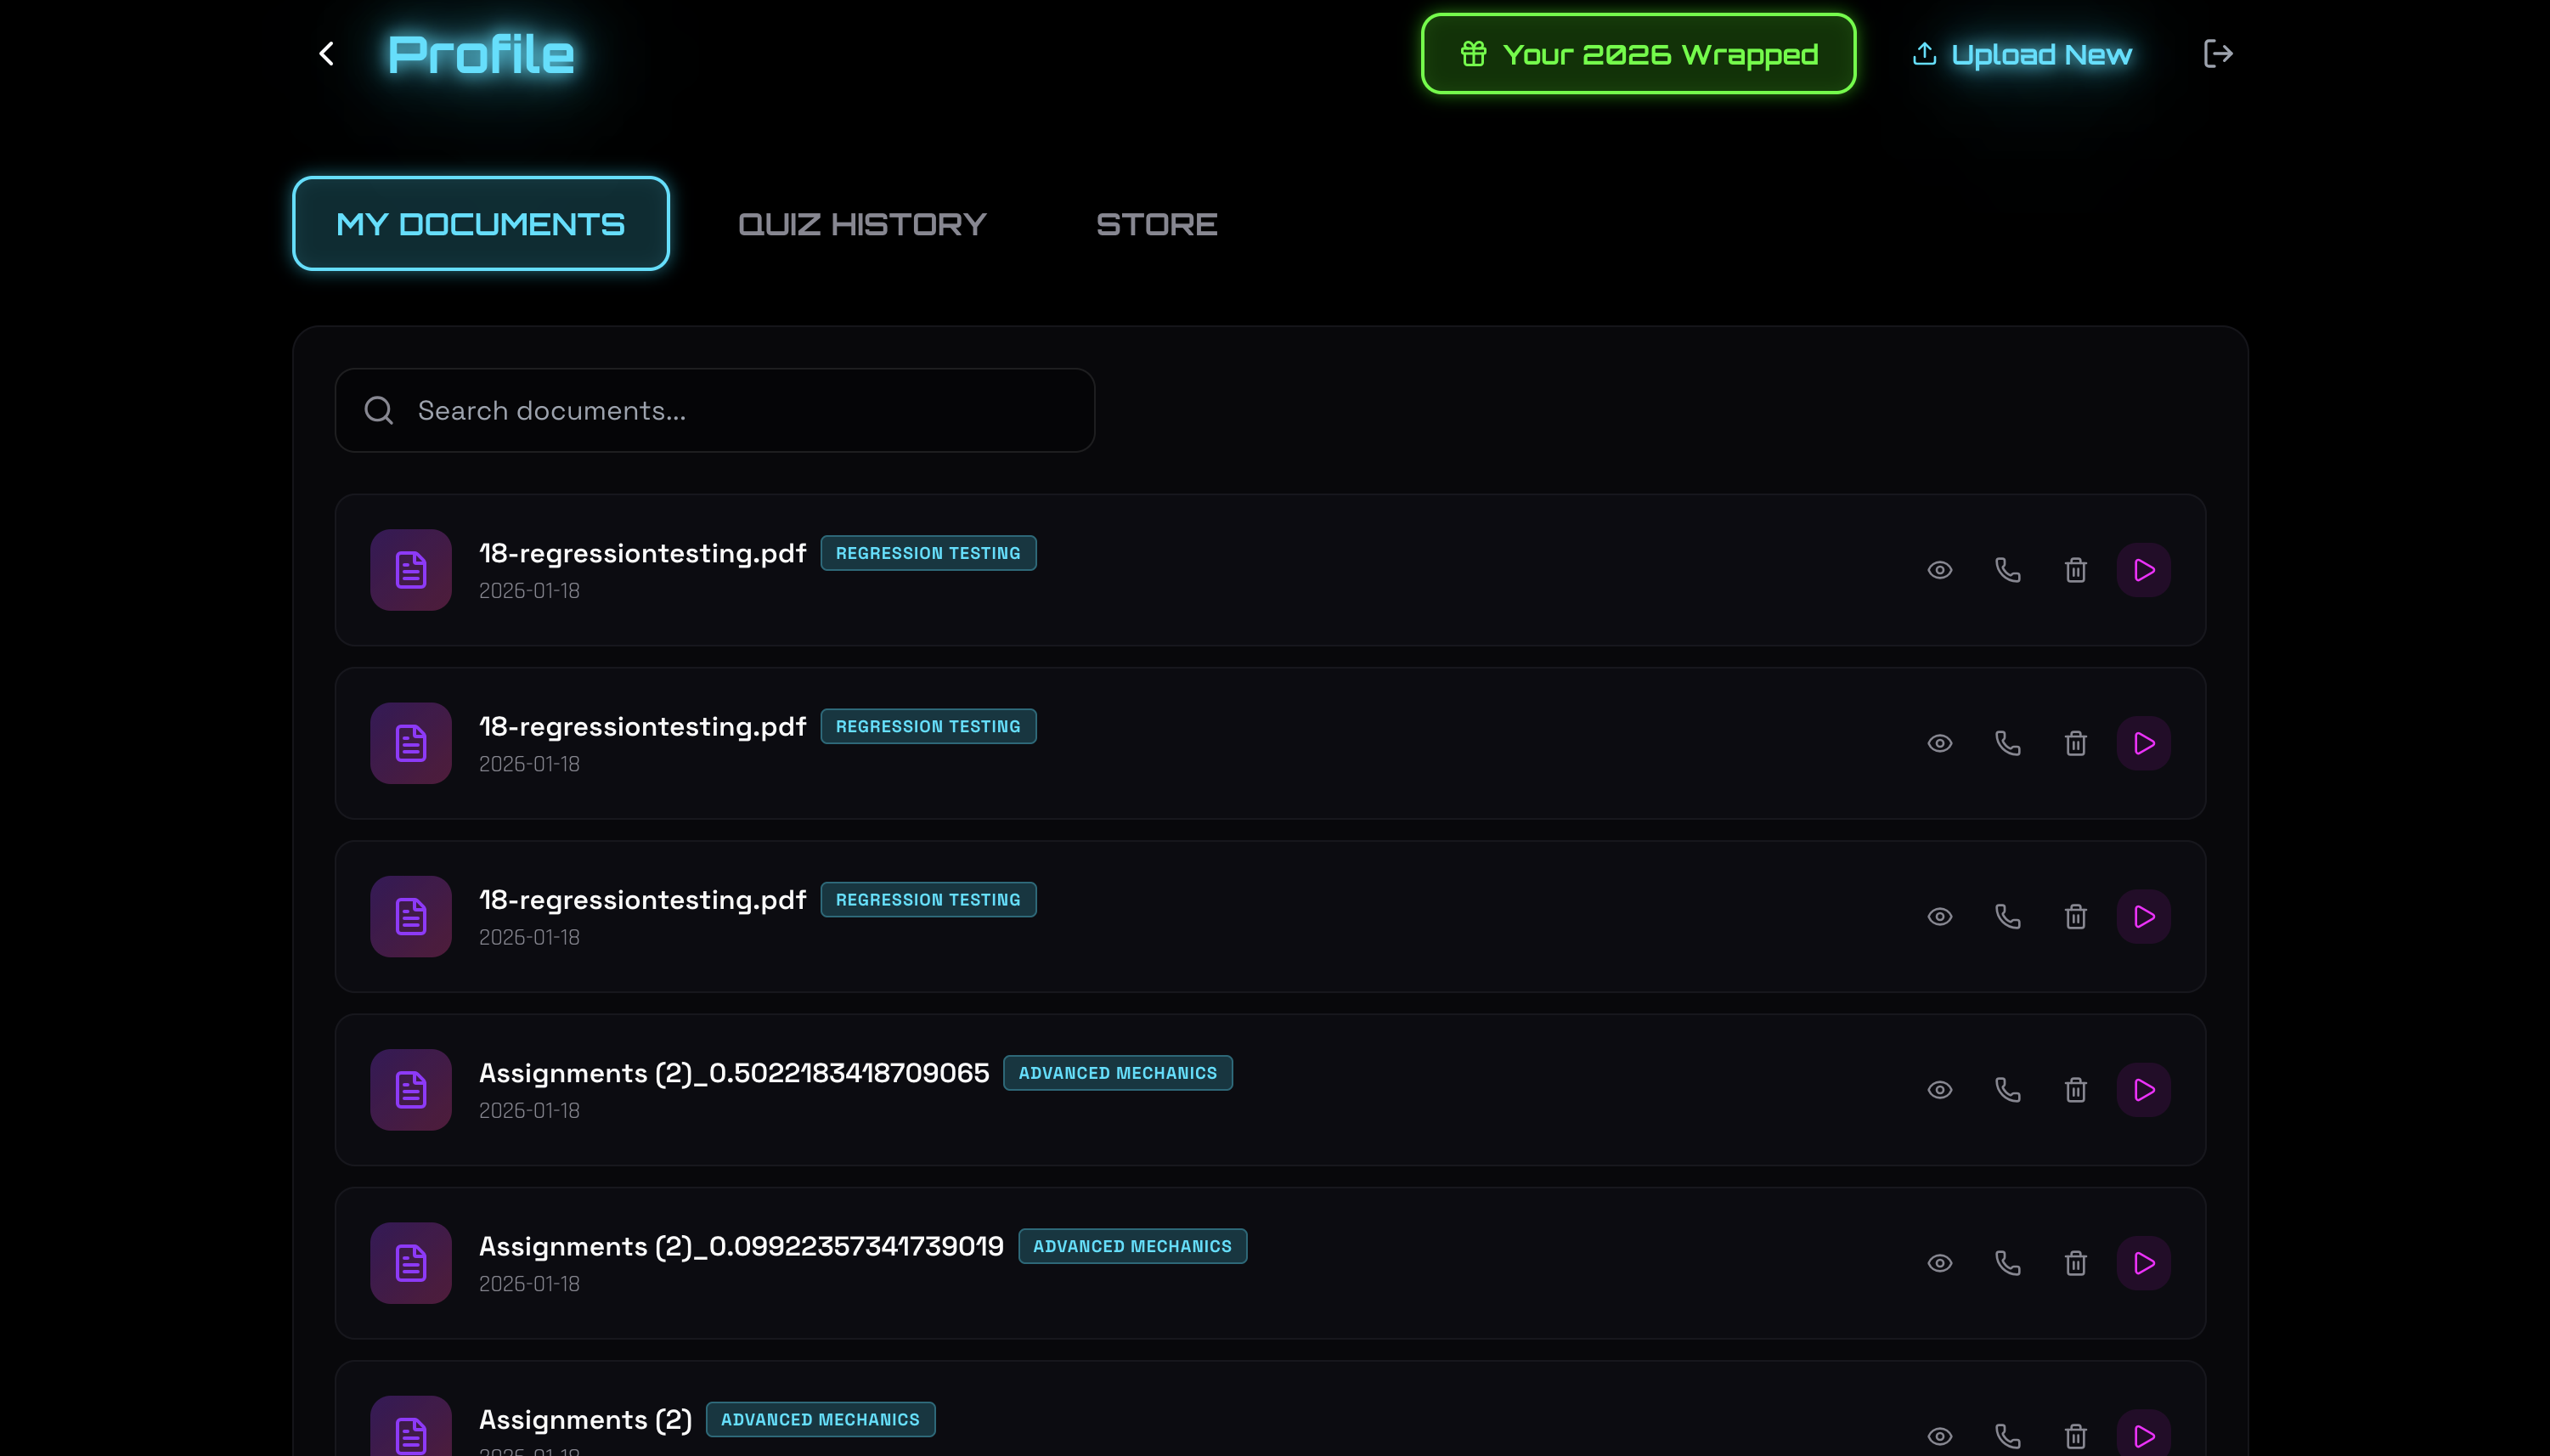Click phone icon on second regressiontesting row
Screen dimensions: 2550x1456
2007,743
